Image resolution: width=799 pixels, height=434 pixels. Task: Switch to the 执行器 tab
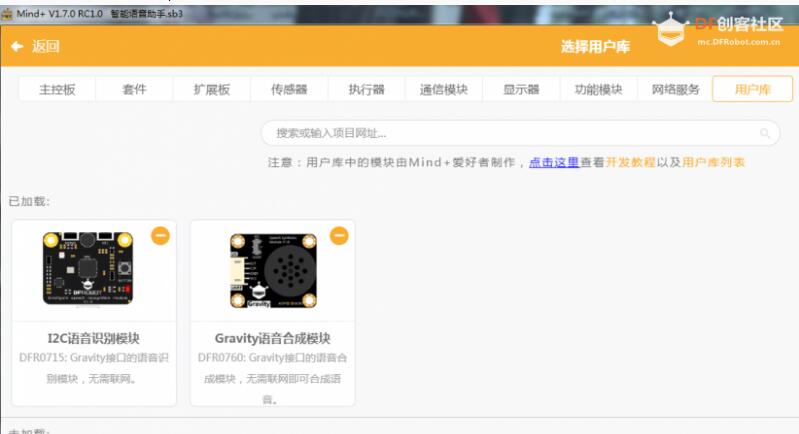pos(366,89)
